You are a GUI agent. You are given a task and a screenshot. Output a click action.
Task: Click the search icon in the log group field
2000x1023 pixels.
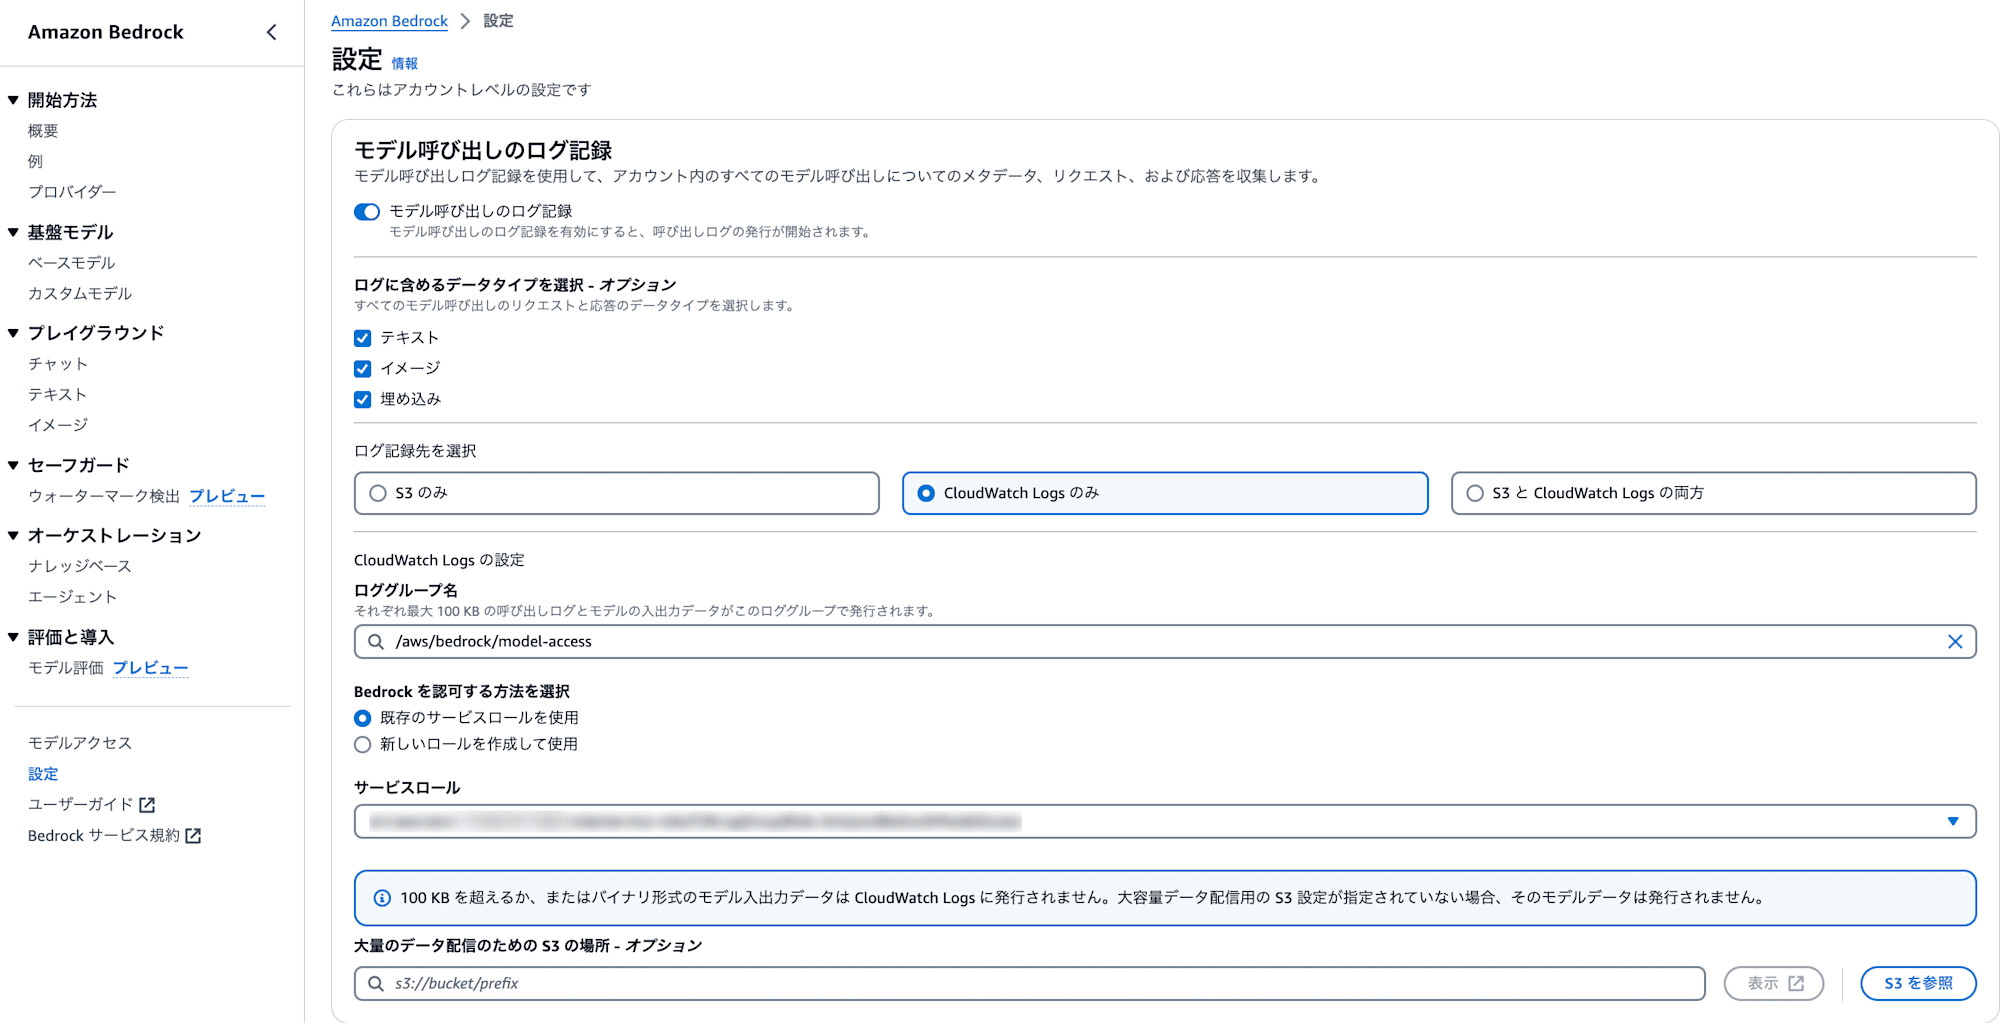376,642
